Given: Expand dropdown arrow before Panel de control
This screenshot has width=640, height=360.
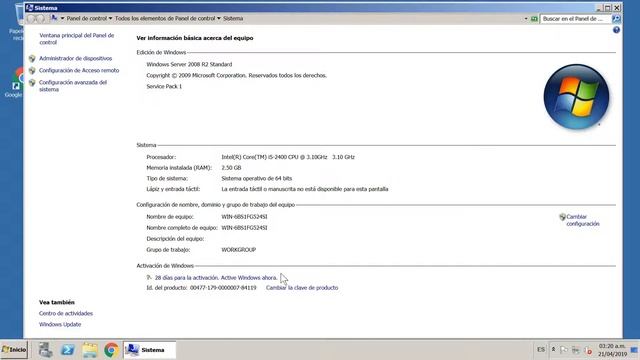Looking at the screenshot, I should [x=62, y=18].
